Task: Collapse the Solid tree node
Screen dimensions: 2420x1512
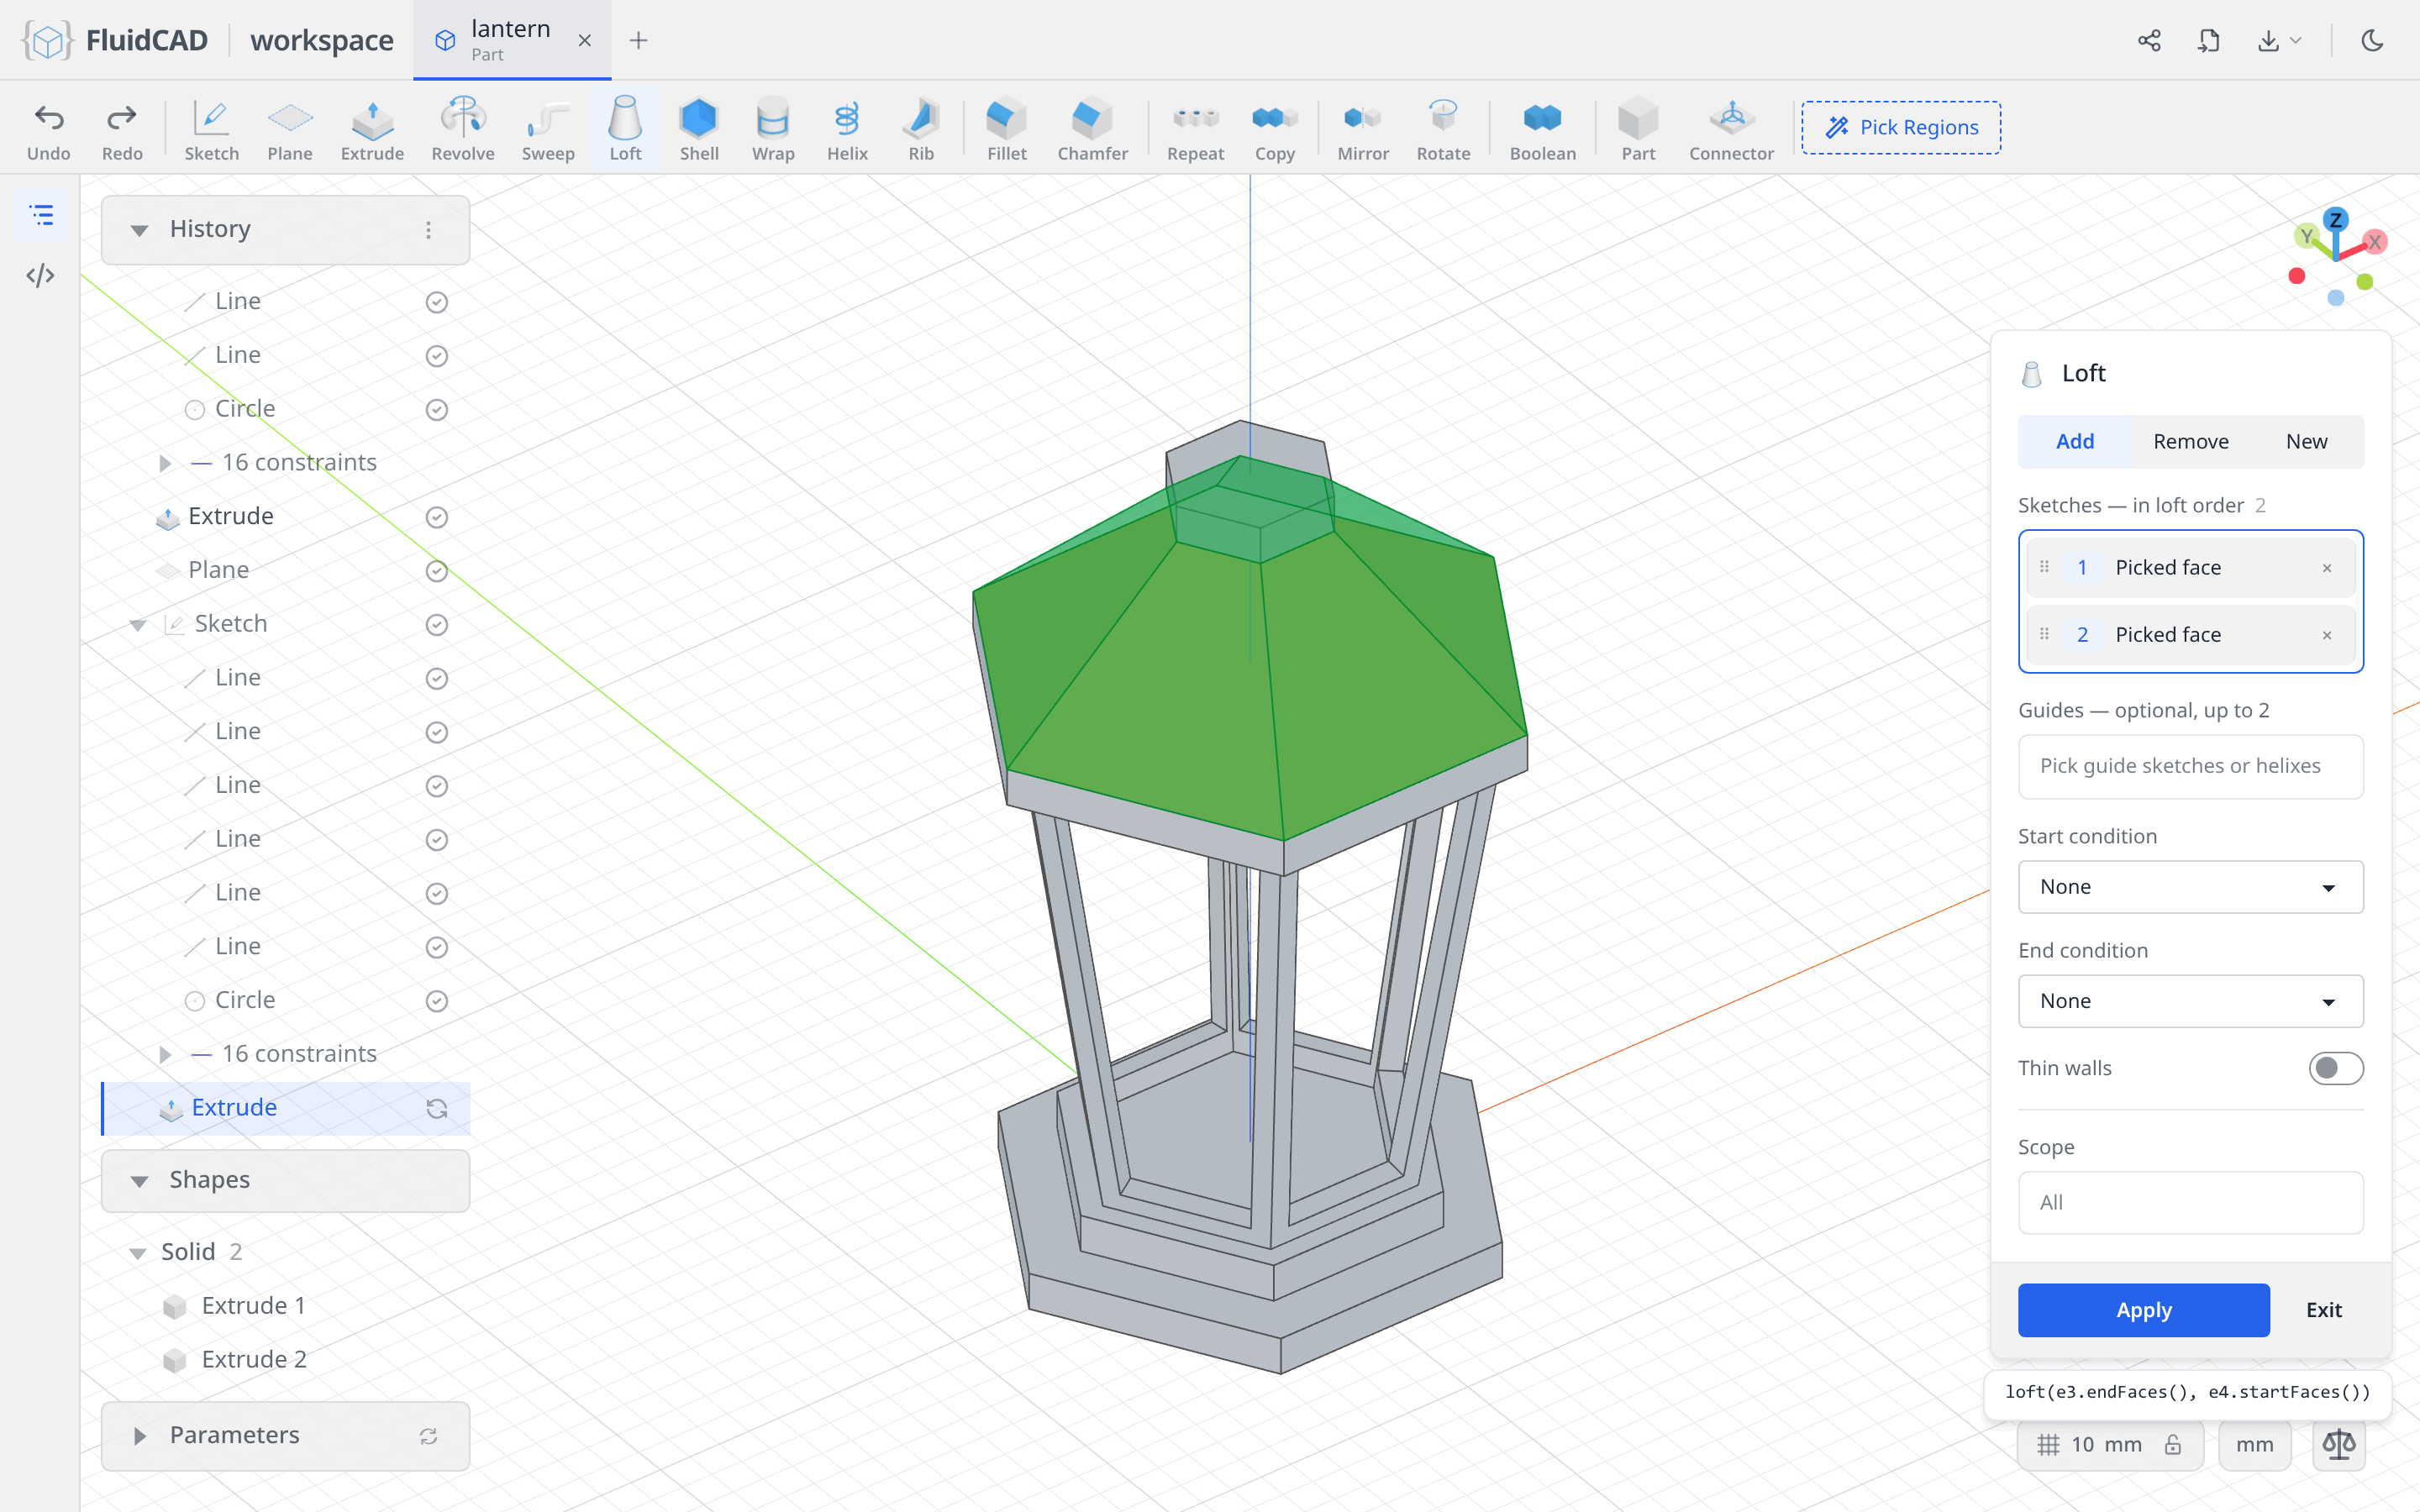Action: pyautogui.click(x=138, y=1252)
